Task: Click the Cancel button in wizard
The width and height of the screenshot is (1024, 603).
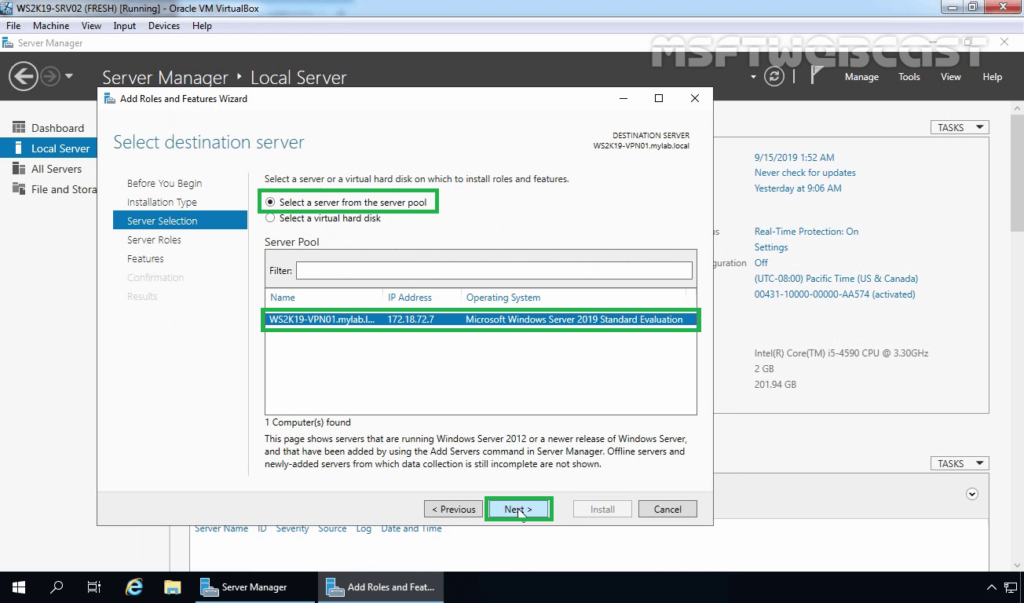Action: [667, 509]
